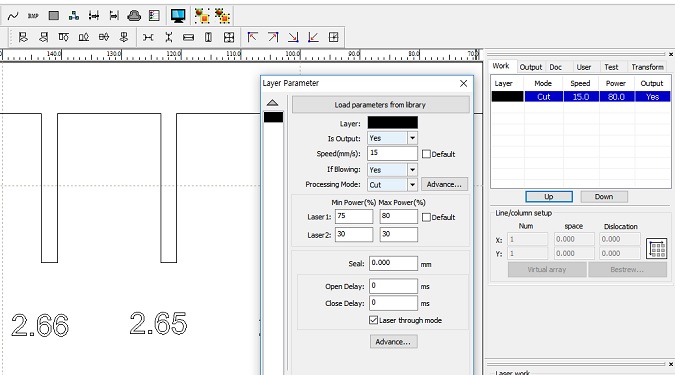Image resolution: width=675 pixels, height=375 pixels.
Task: Click the Cut mode cell in layer table
Action: point(544,97)
